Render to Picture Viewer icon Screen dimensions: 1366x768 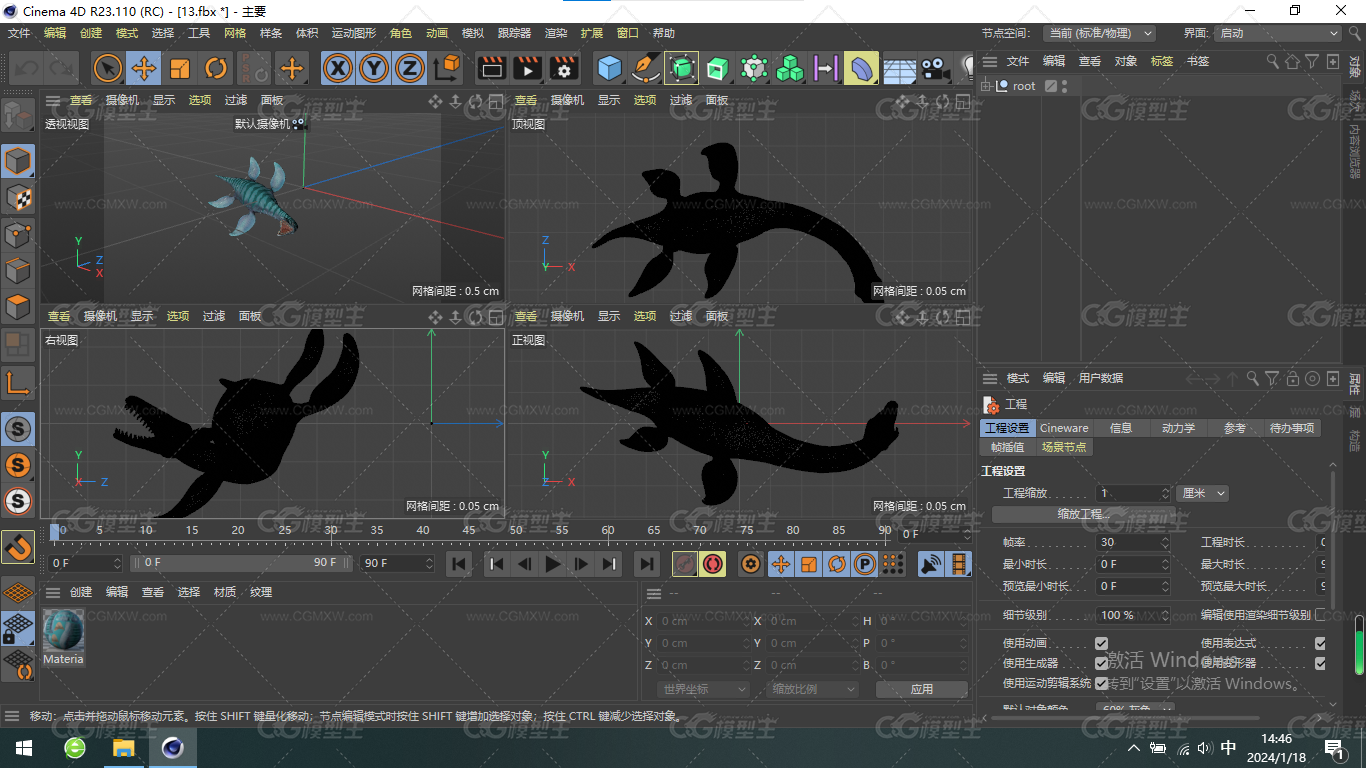click(527, 68)
